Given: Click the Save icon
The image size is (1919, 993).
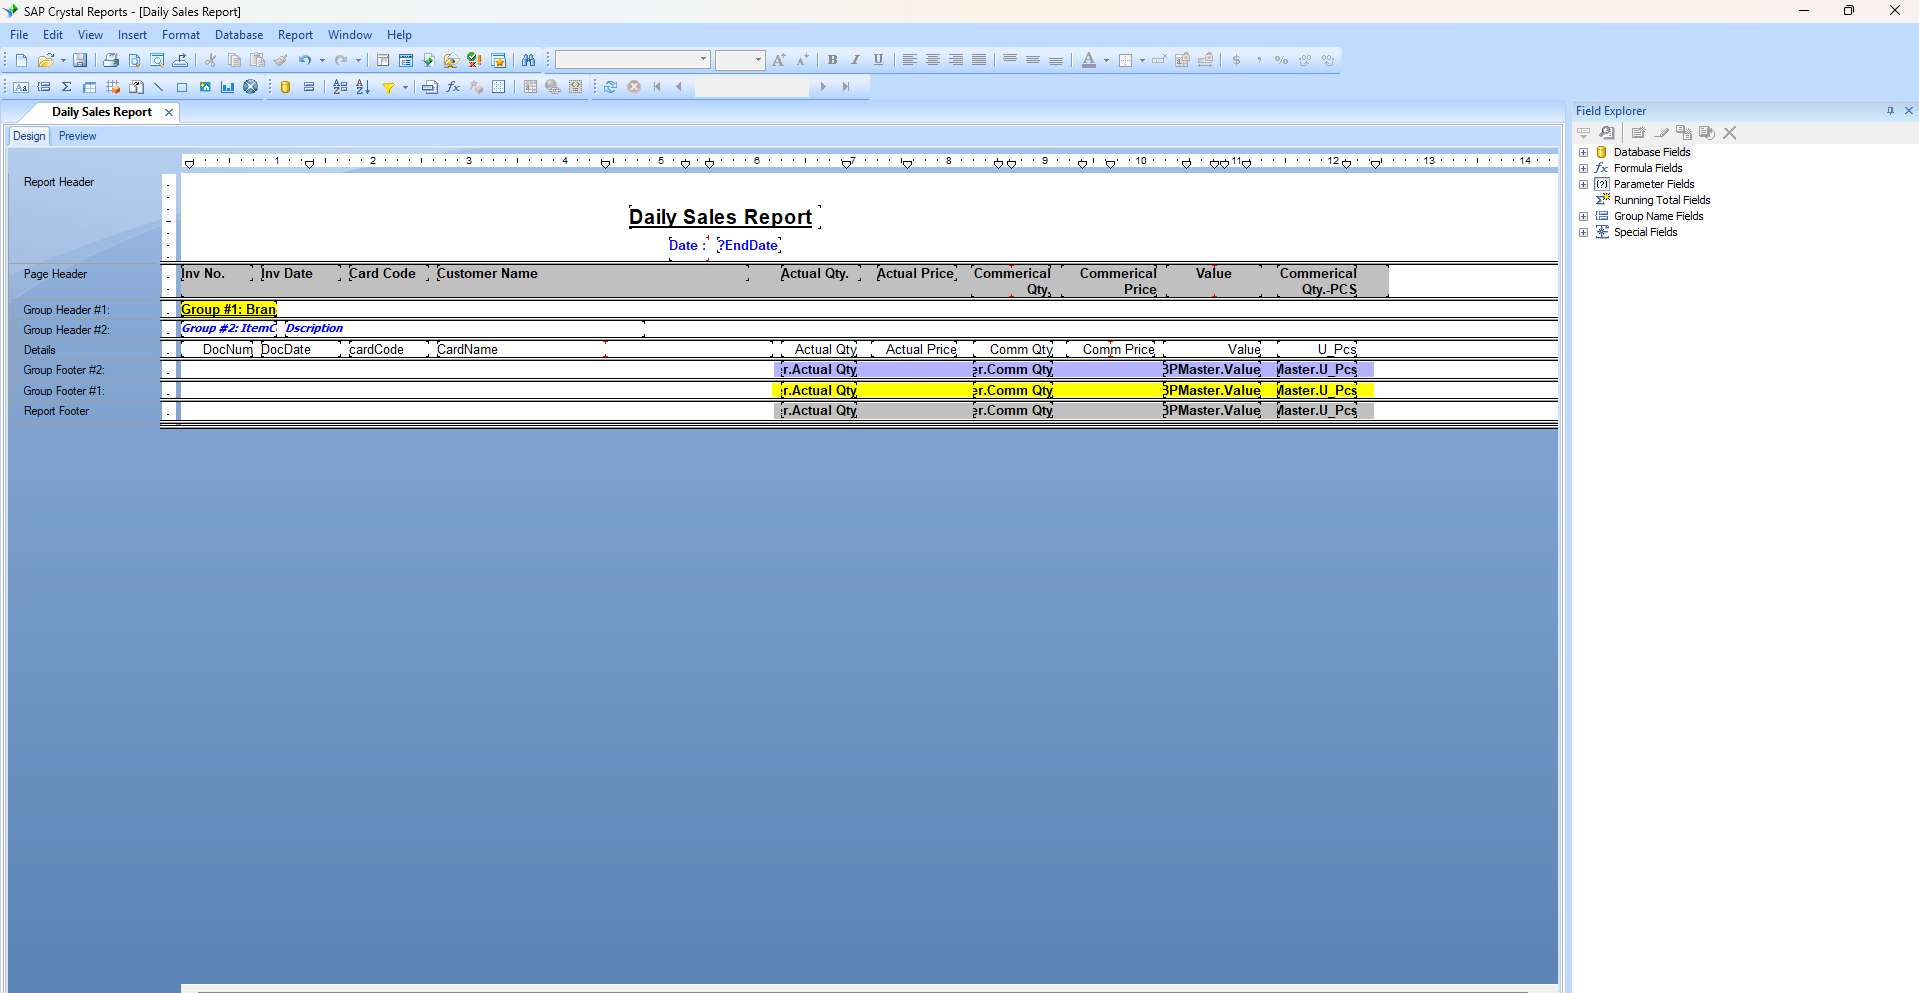Looking at the screenshot, I should click(80, 60).
